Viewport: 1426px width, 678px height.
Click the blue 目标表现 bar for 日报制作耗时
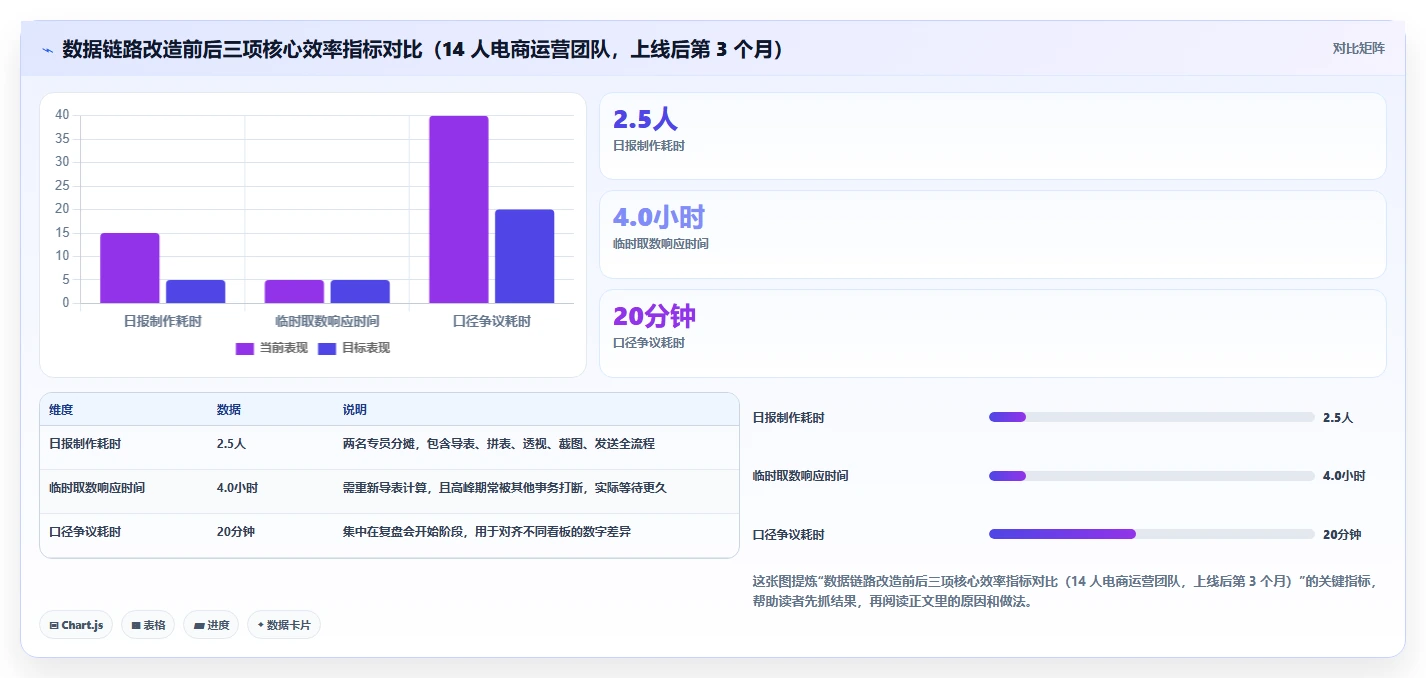[x=195, y=291]
